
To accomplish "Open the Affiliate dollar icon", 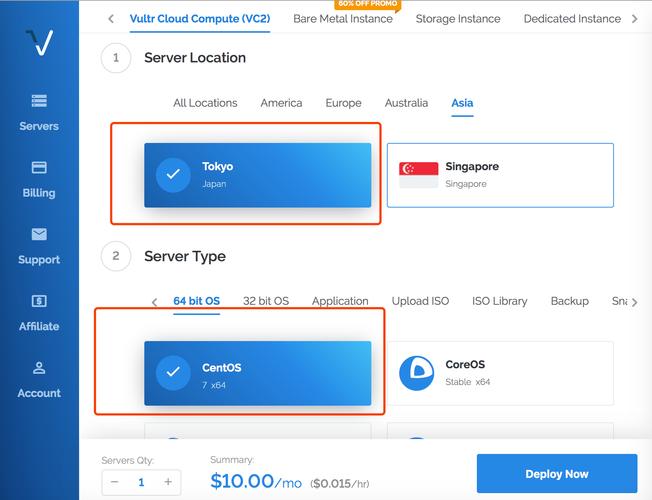I will [39, 300].
